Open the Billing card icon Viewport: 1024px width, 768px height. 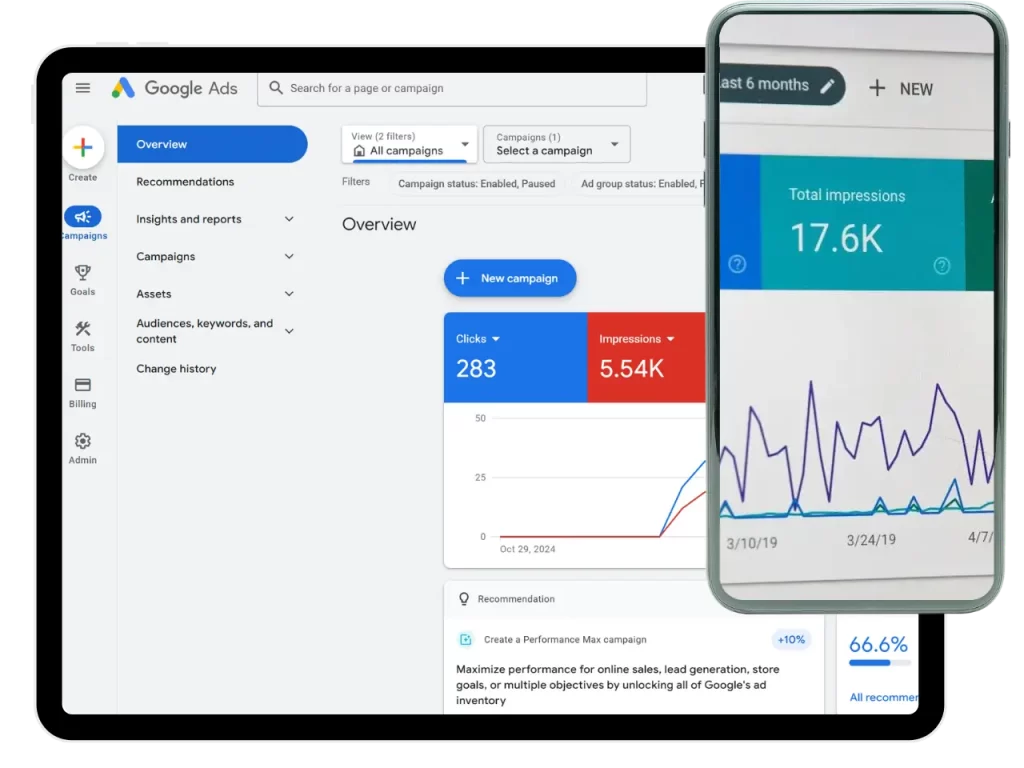click(83, 385)
